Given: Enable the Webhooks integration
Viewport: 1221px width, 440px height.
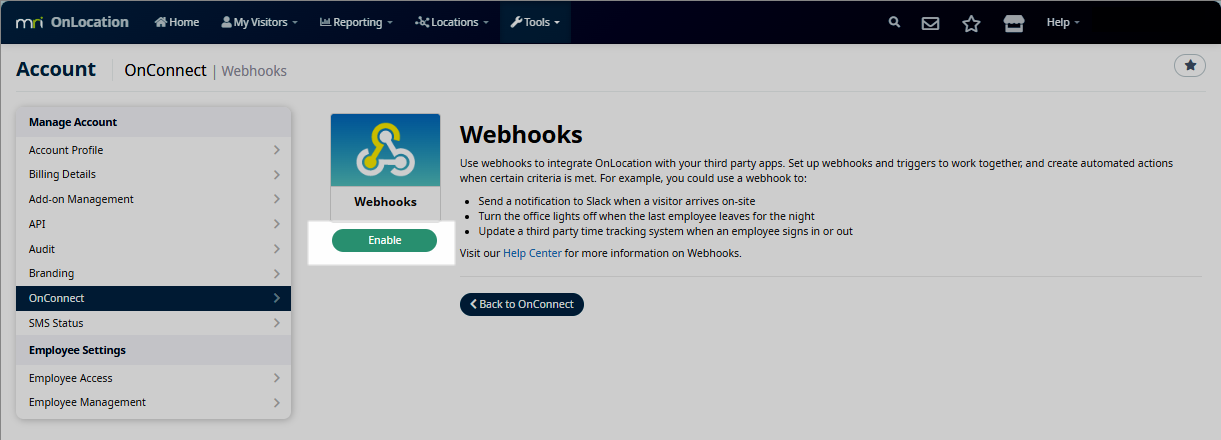Looking at the screenshot, I should click(384, 240).
